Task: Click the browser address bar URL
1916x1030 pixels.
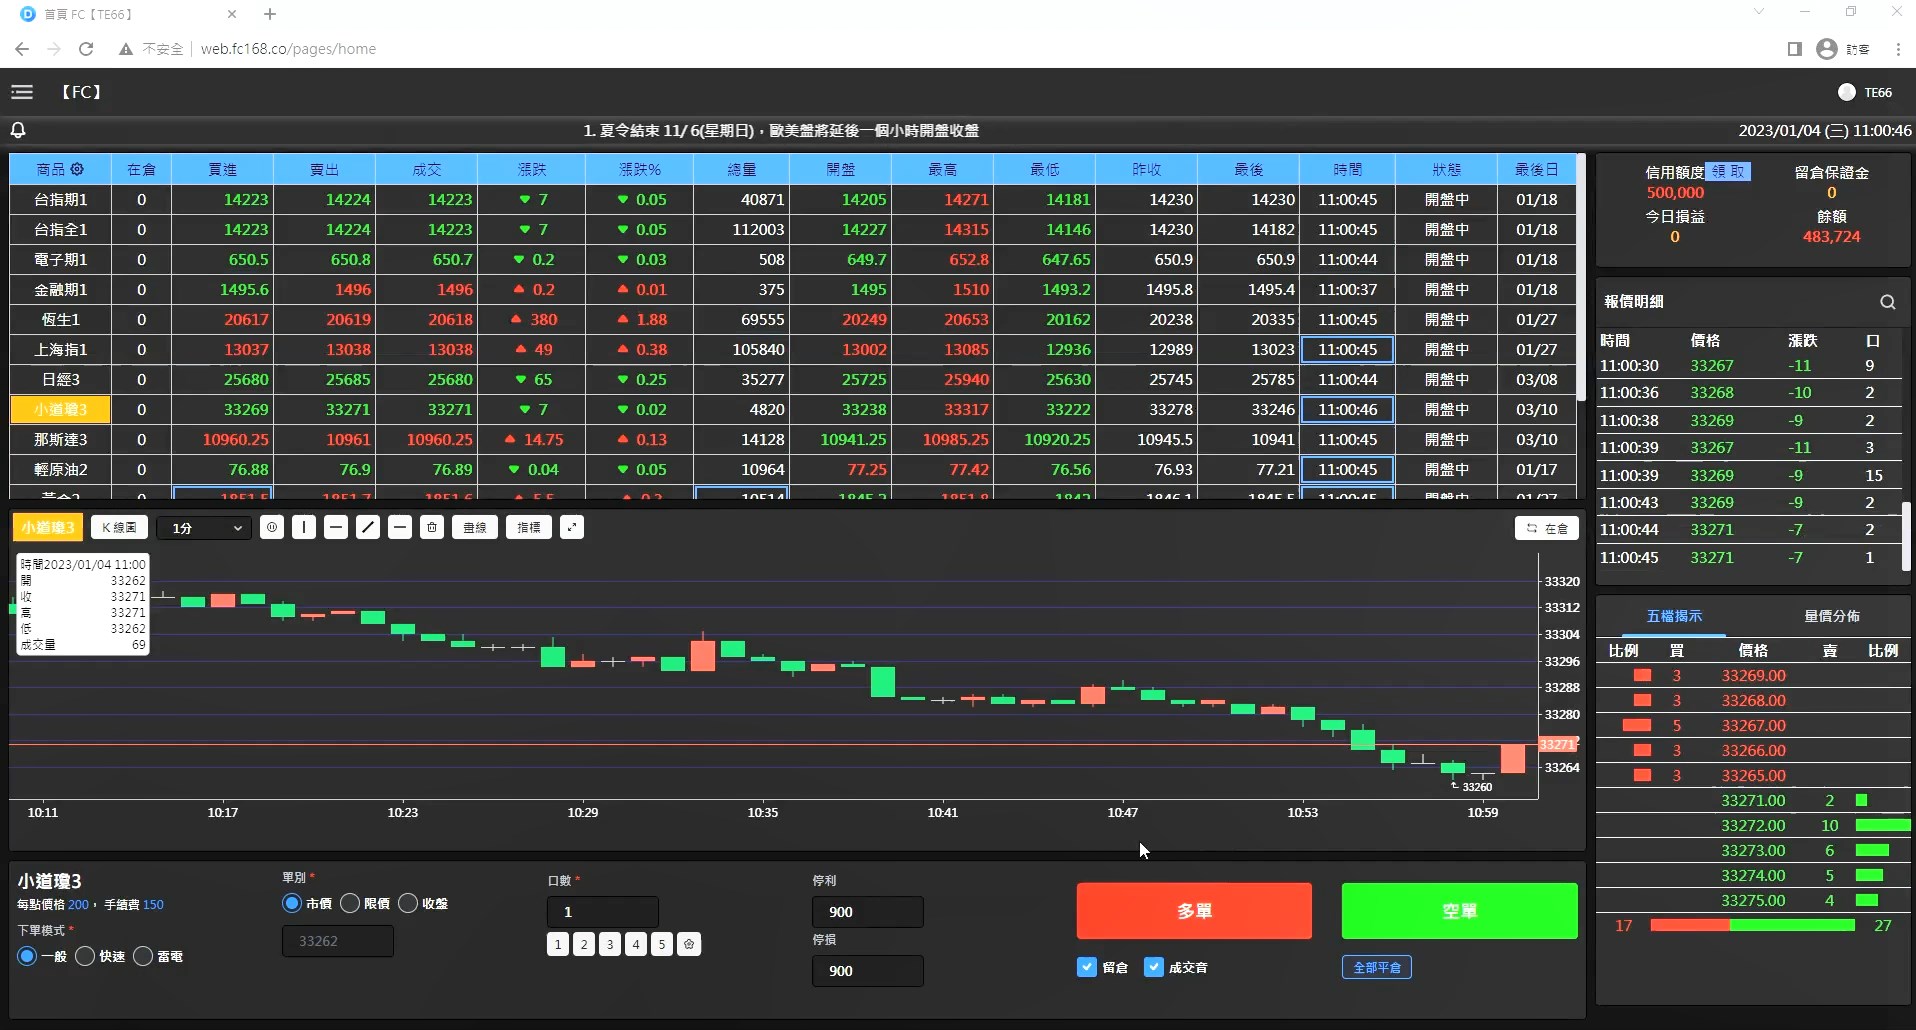Action: [288, 49]
